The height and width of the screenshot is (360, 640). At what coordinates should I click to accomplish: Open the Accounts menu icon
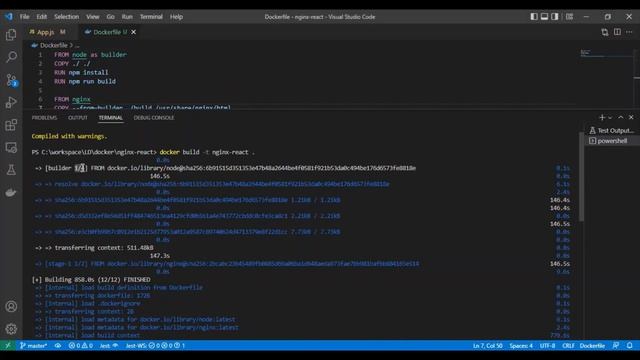(11, 307)
